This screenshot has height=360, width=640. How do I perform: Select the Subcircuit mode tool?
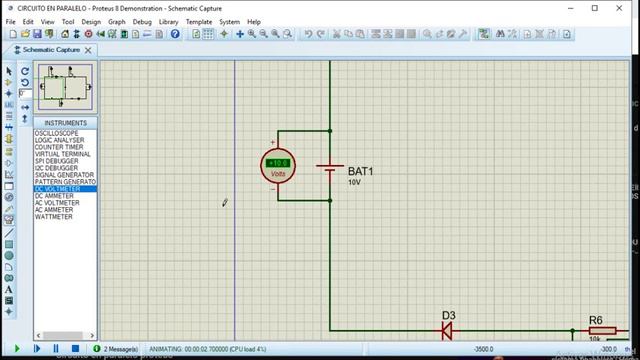click(x=9, y=139)
